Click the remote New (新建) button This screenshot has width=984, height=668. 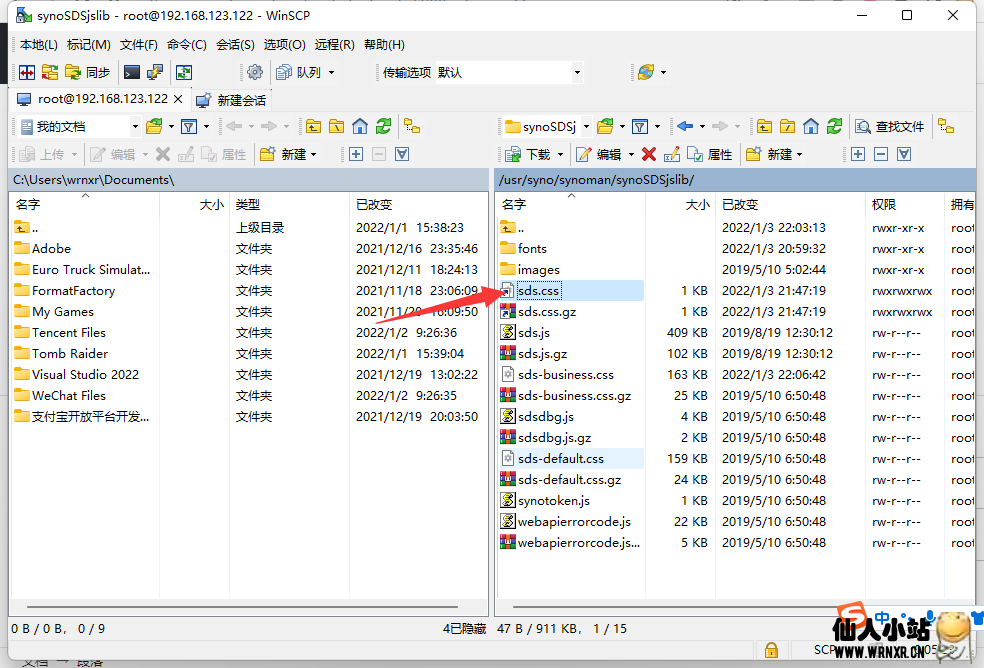pyautogui.click(x=769, y=154)
